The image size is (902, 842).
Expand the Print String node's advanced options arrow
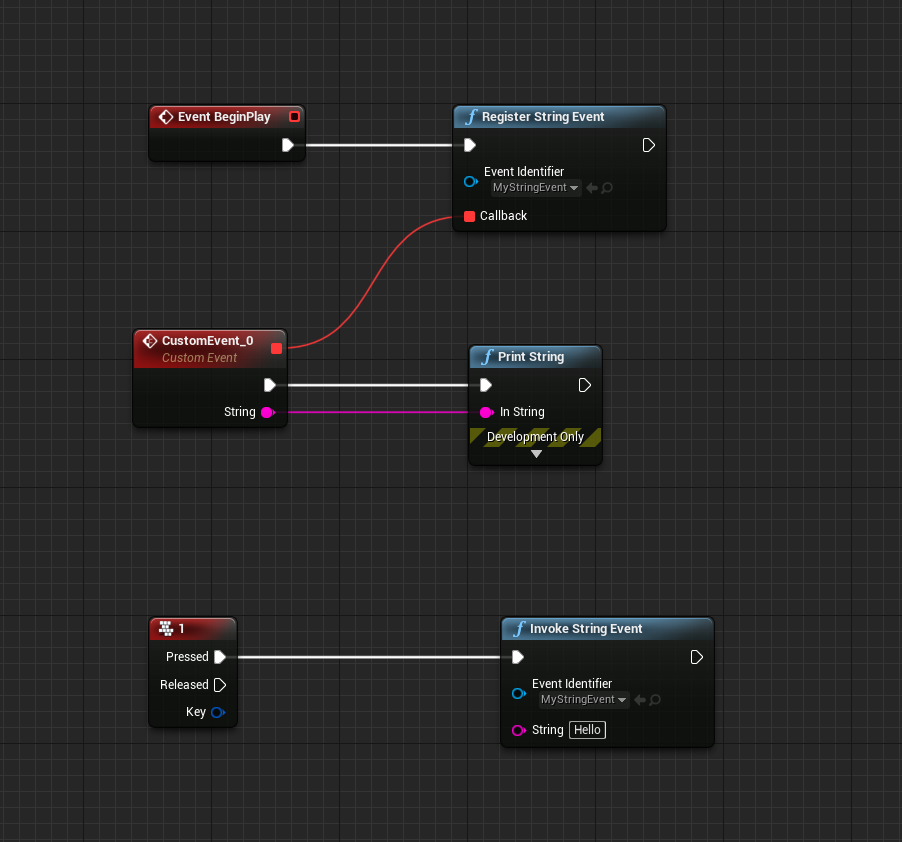click(536, 454)
